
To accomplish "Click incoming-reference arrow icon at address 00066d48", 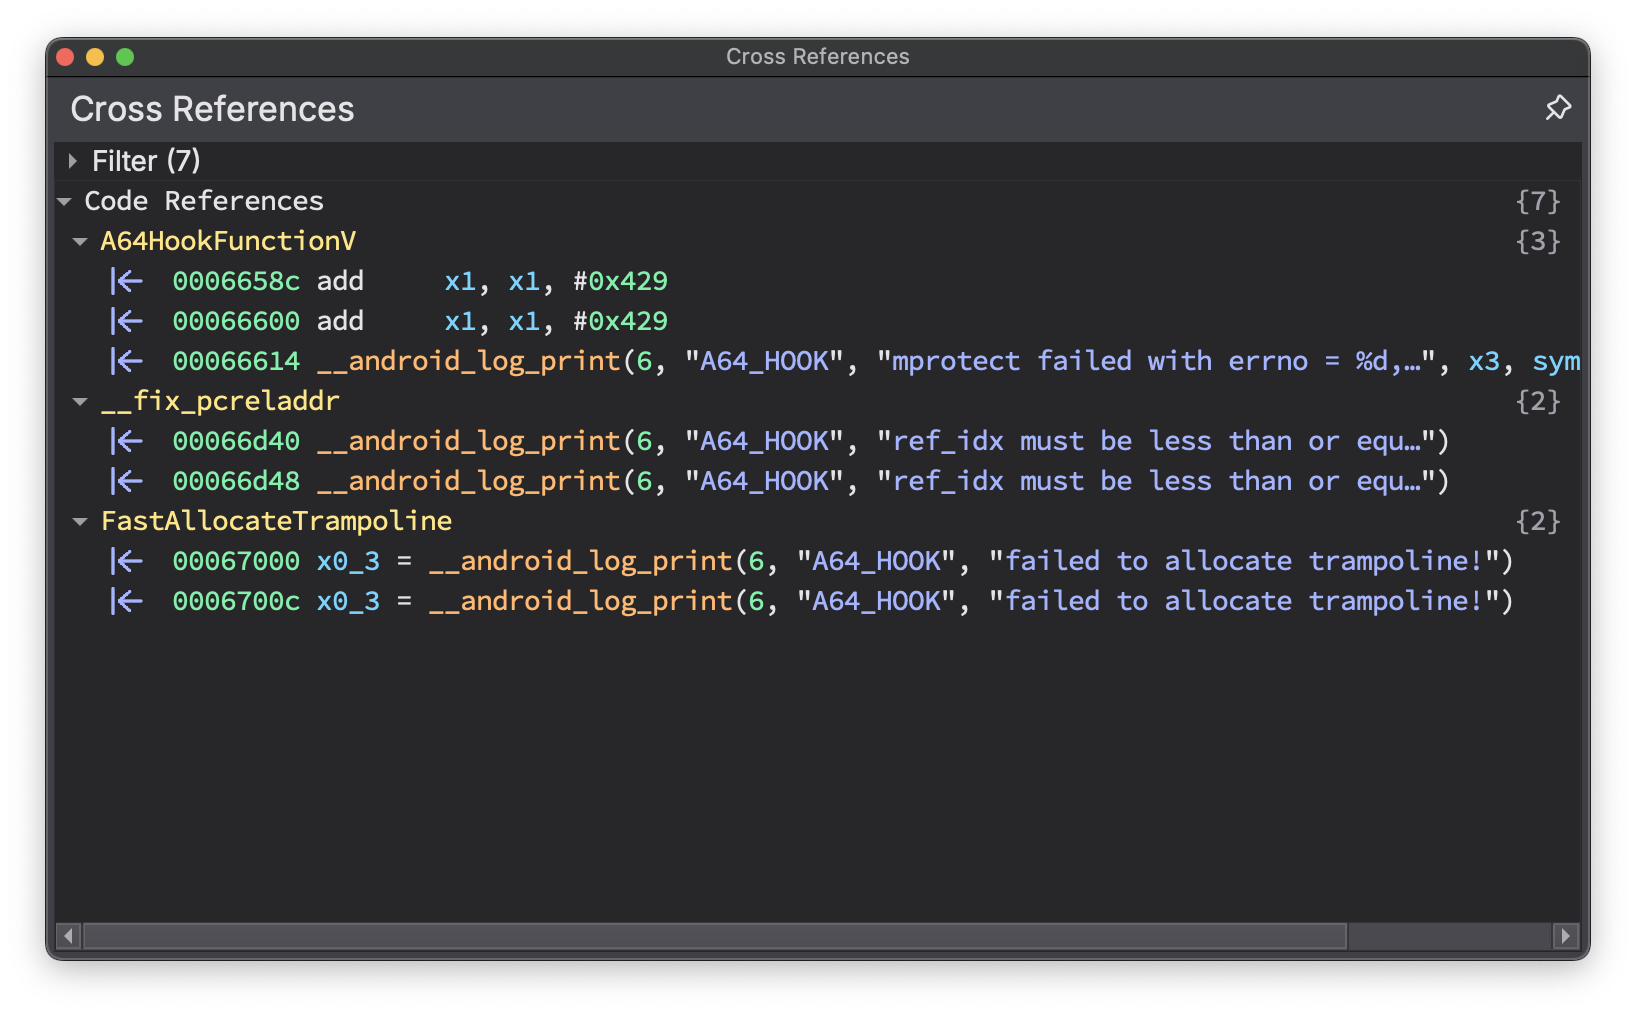I will (127, 482).
